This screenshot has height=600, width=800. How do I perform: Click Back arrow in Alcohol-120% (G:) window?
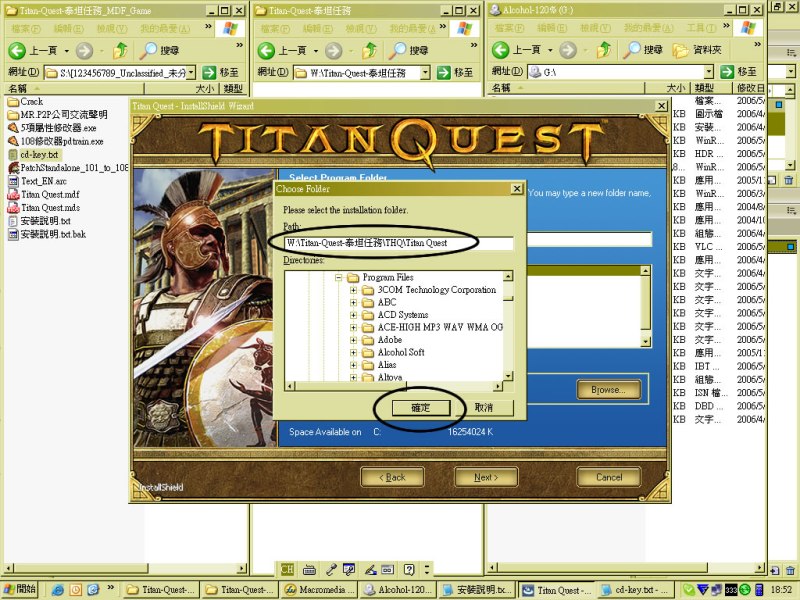(x=500, y=50)
